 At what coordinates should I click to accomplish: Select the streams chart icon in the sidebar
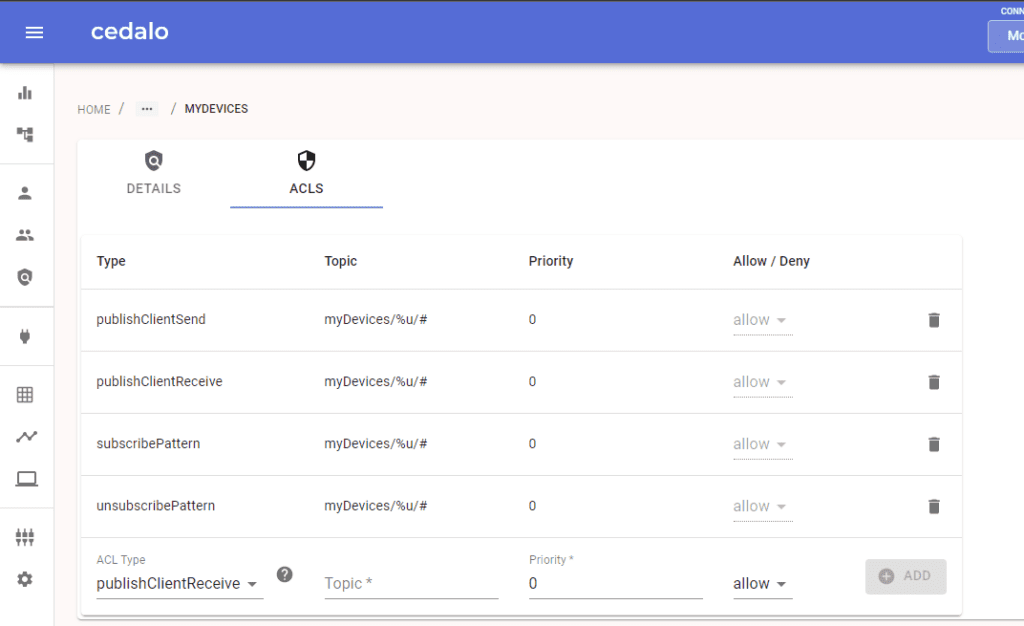(25, 436)
